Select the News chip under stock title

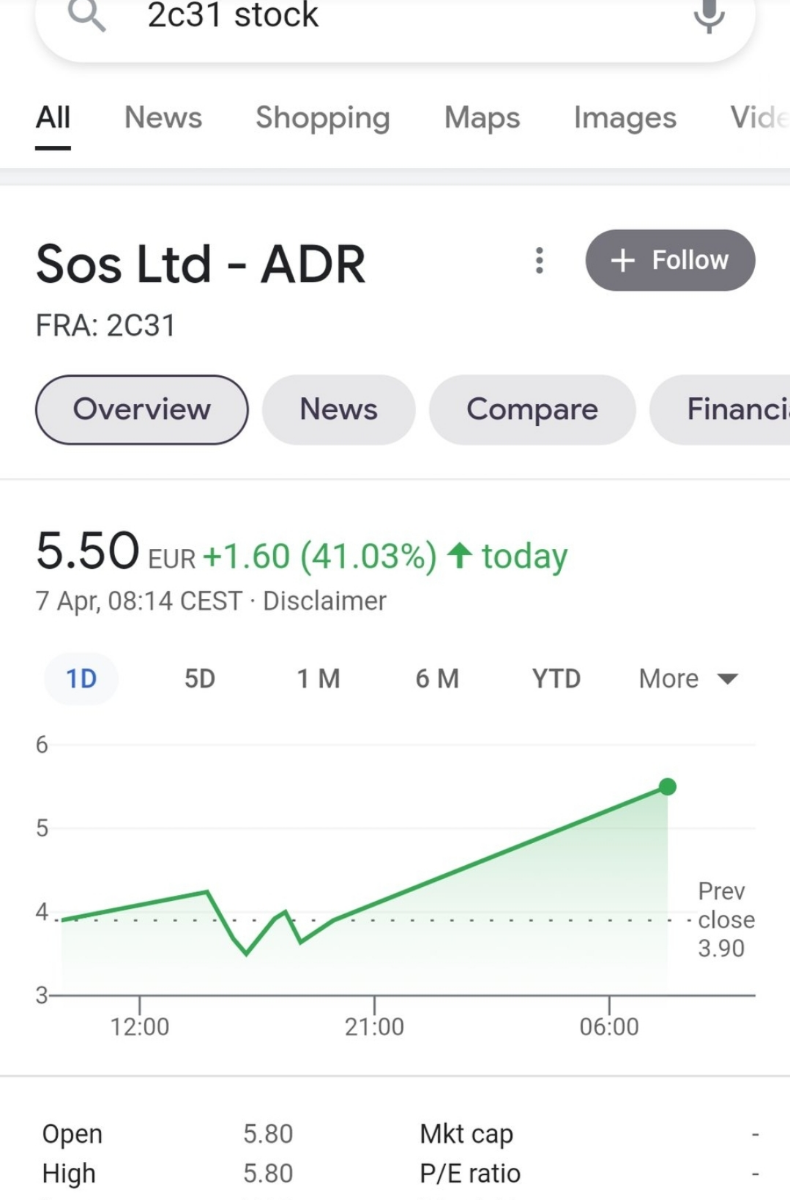tap(338, 410)
